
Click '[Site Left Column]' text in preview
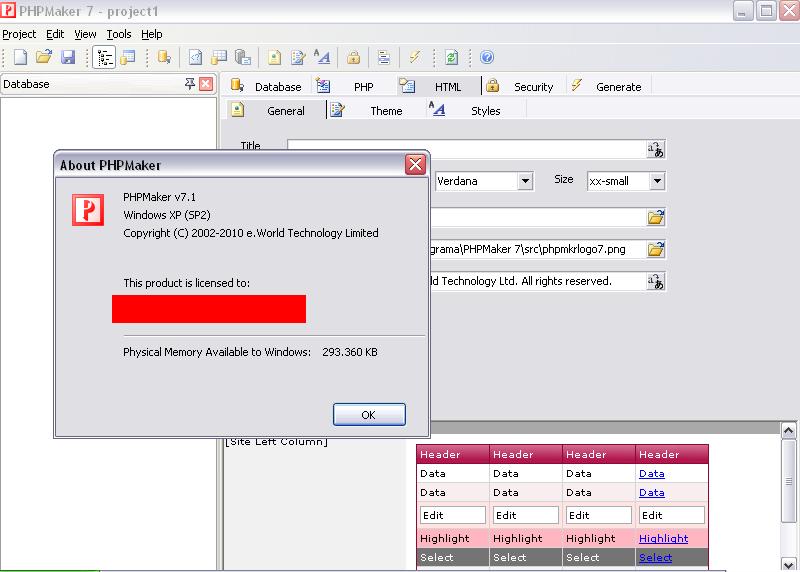pyautogui.click(x=276, y=442)
